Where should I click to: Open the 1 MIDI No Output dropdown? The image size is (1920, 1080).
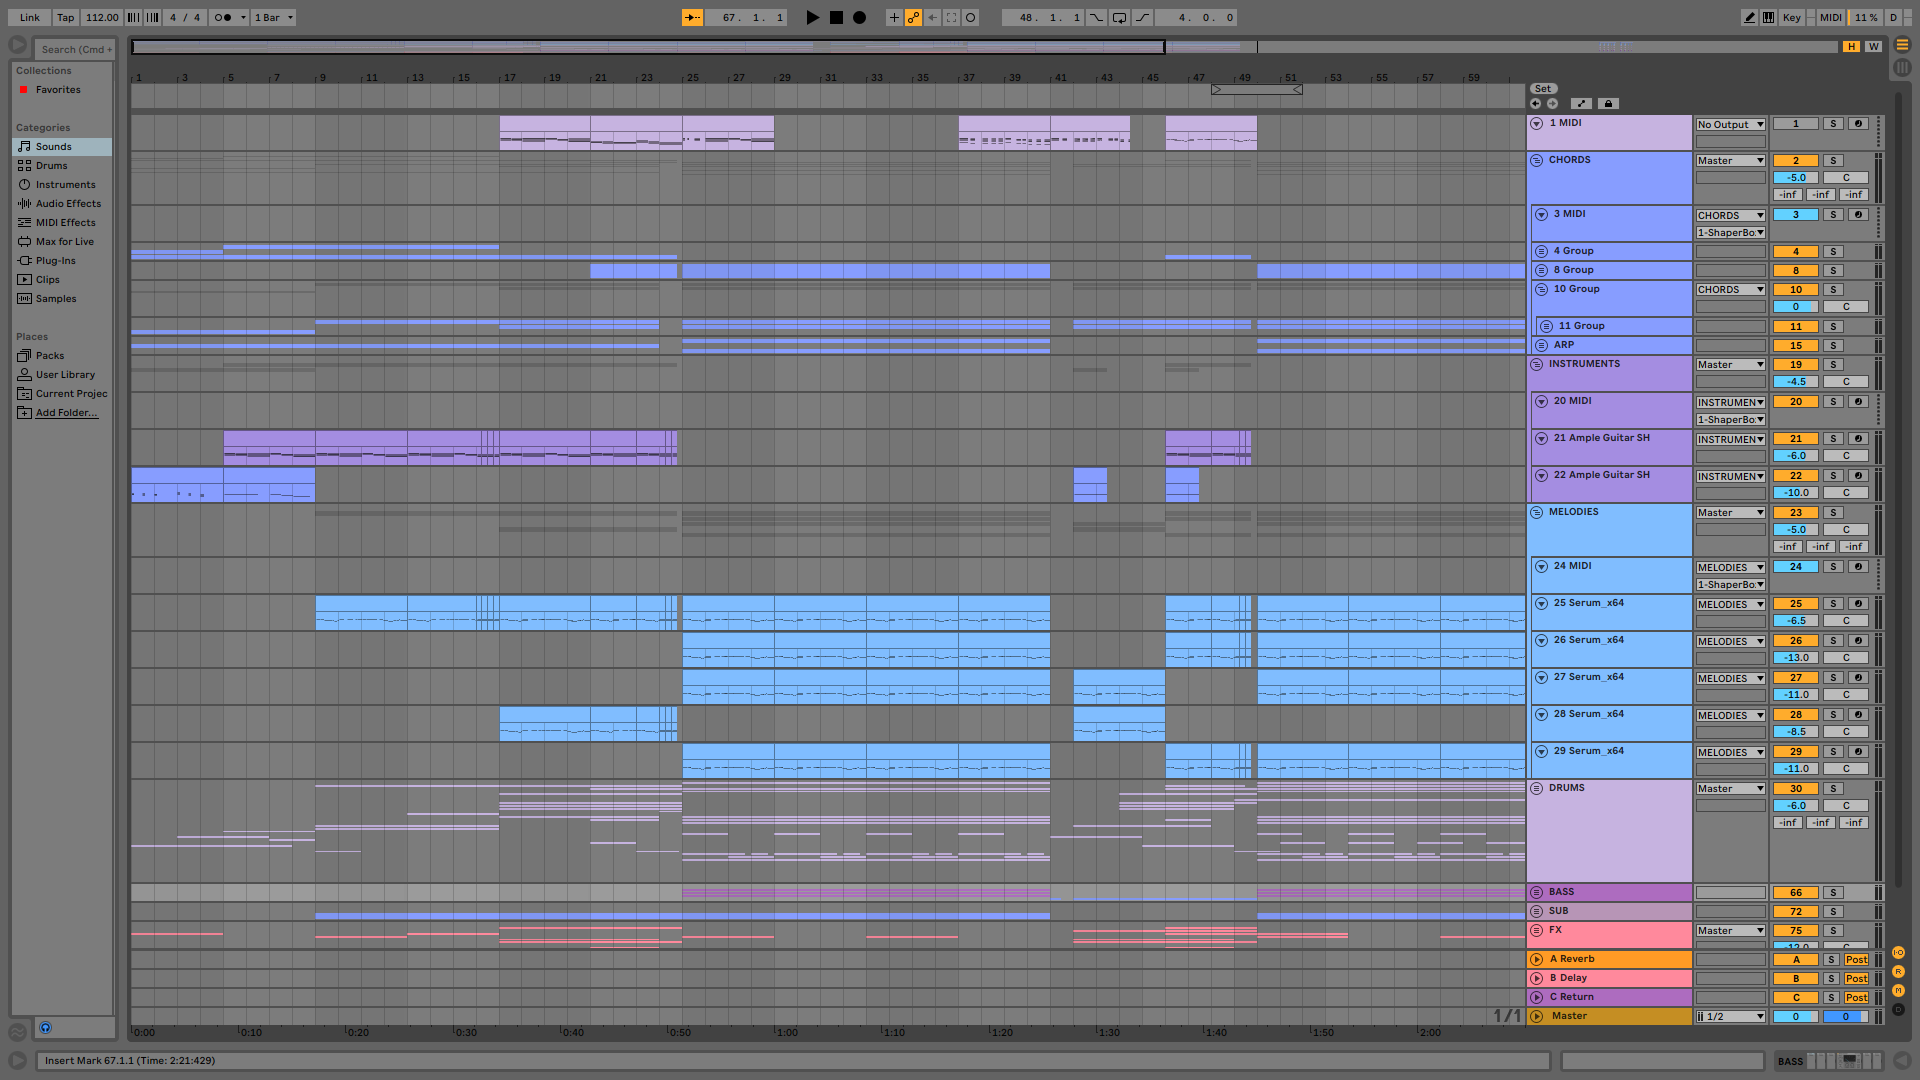pyautogui.click(x=1730, y=124)
